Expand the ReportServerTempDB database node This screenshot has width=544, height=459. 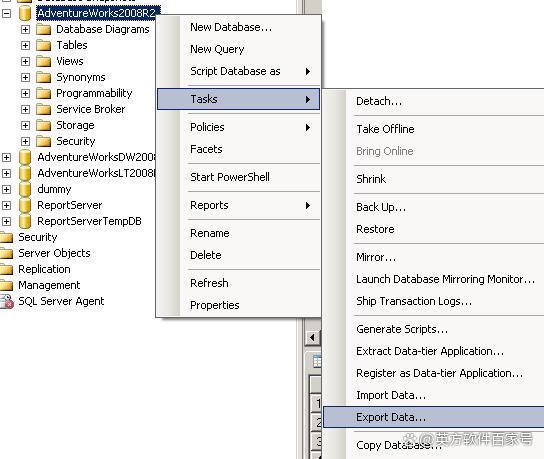tap(7, 221)
